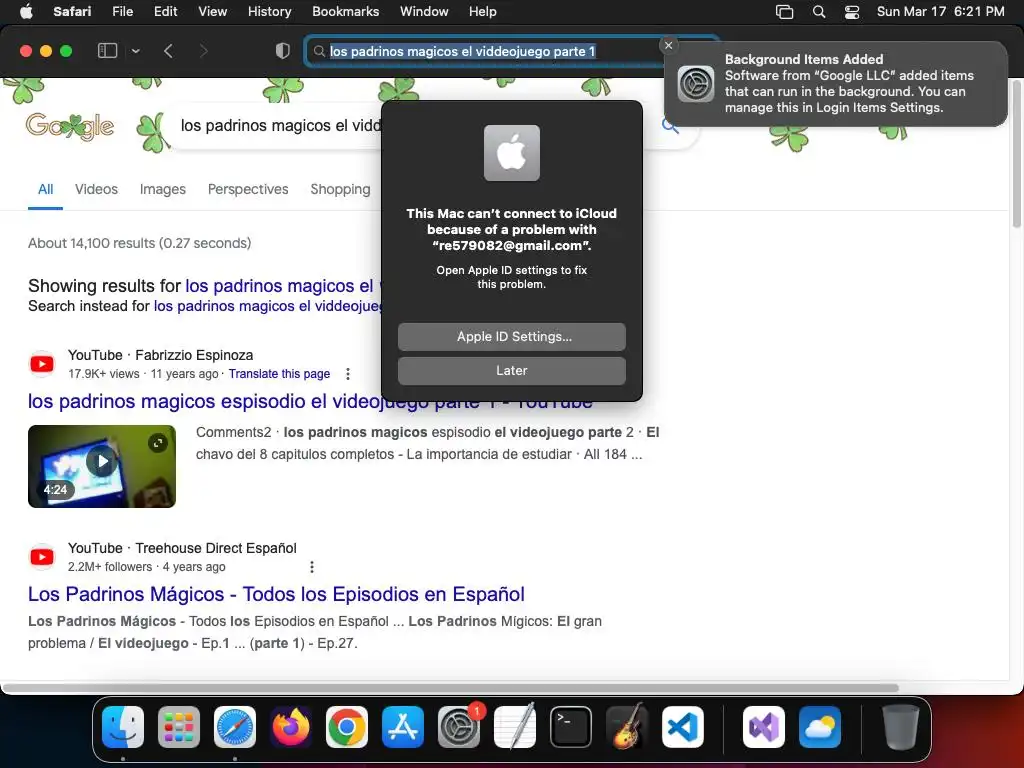Screen dimensions: 1024x768
Task: Open the Background Items Added notification
Action: point(835,84)
